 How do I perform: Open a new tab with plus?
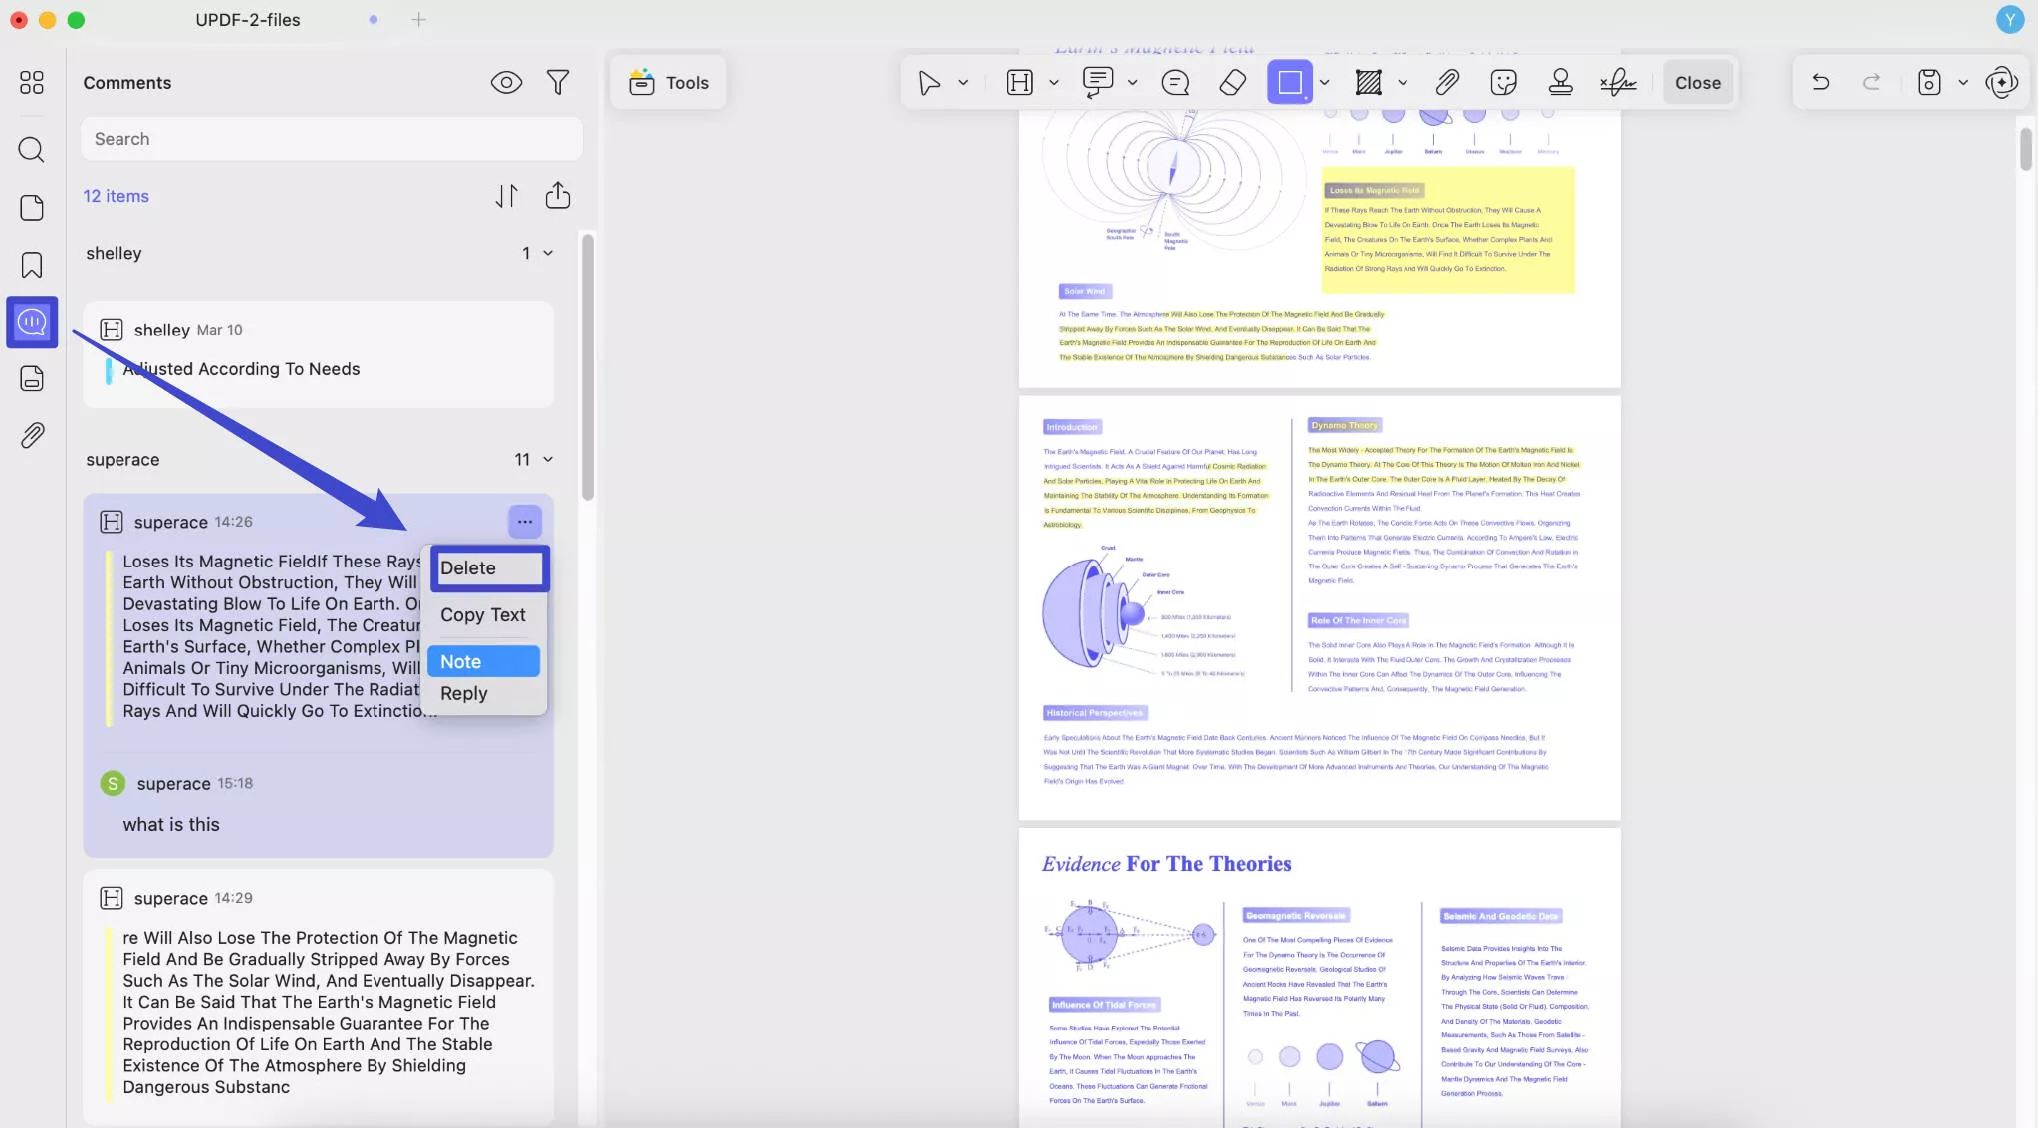418,19
